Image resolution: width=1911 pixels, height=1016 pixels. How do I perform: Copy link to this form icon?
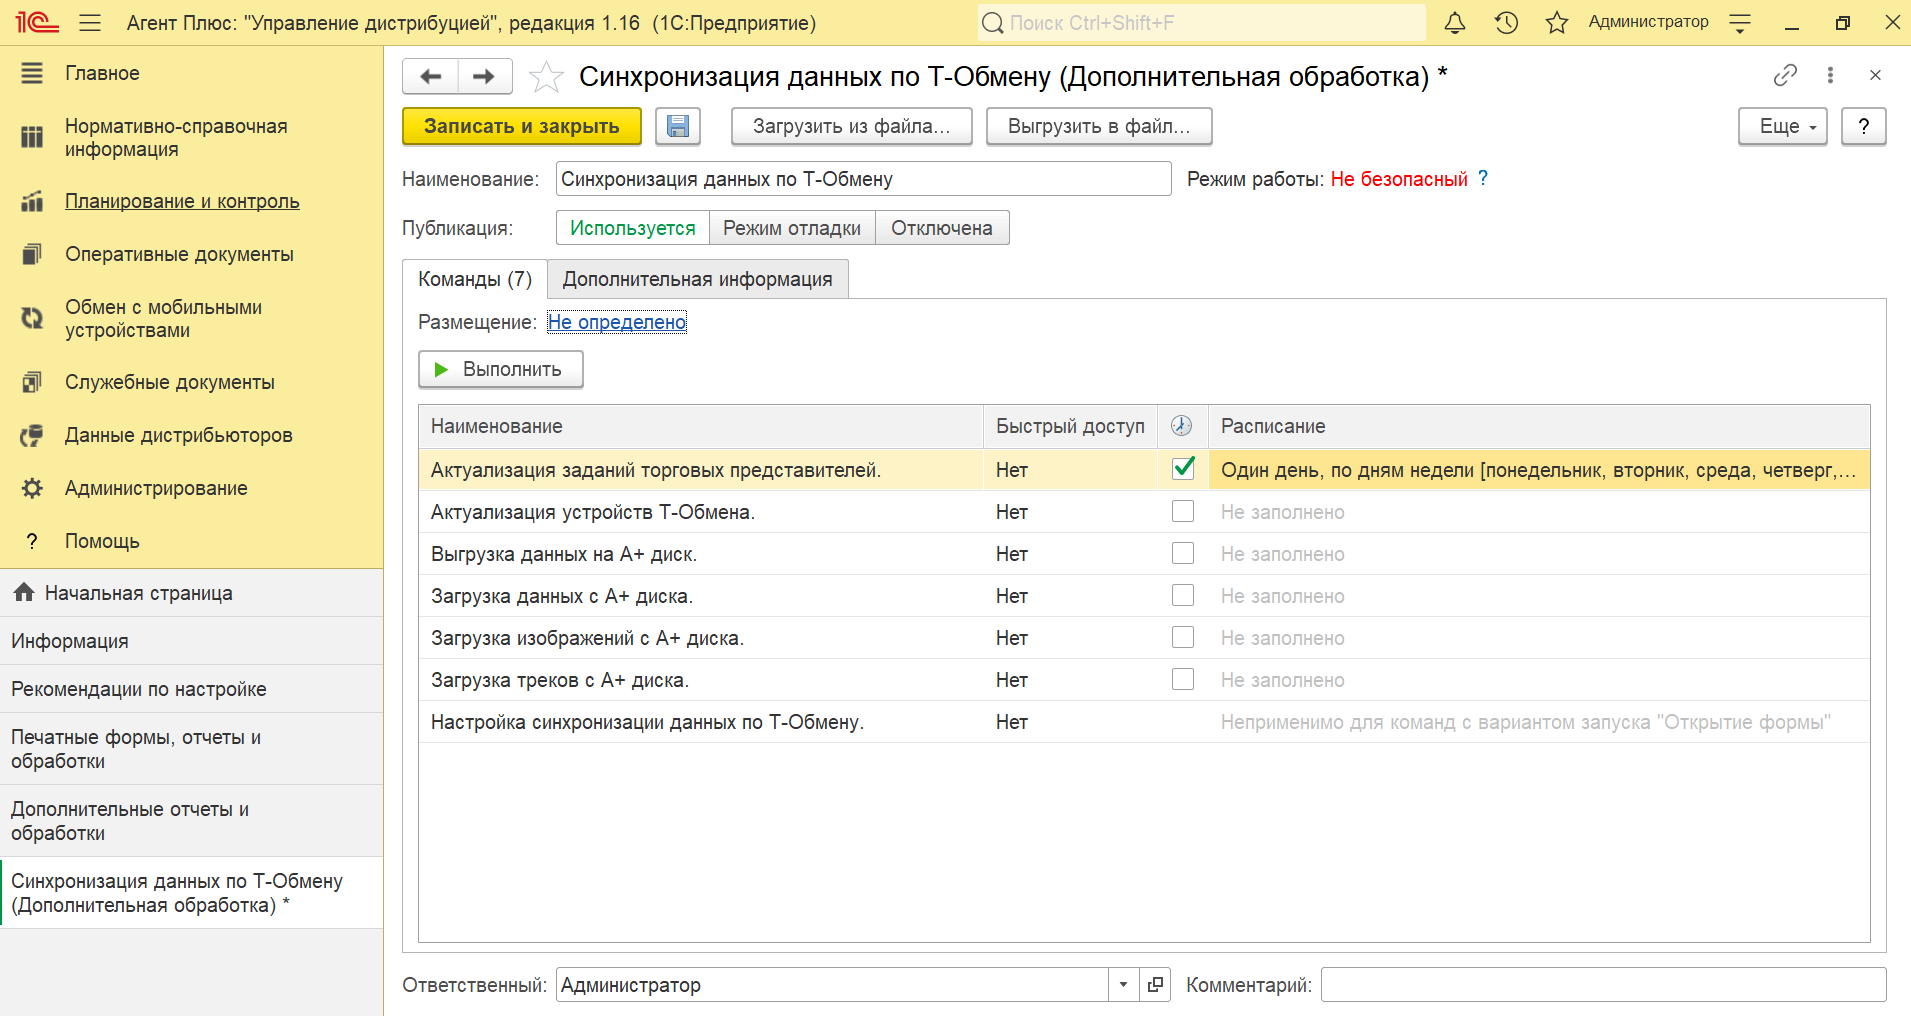click(1785, 75)
